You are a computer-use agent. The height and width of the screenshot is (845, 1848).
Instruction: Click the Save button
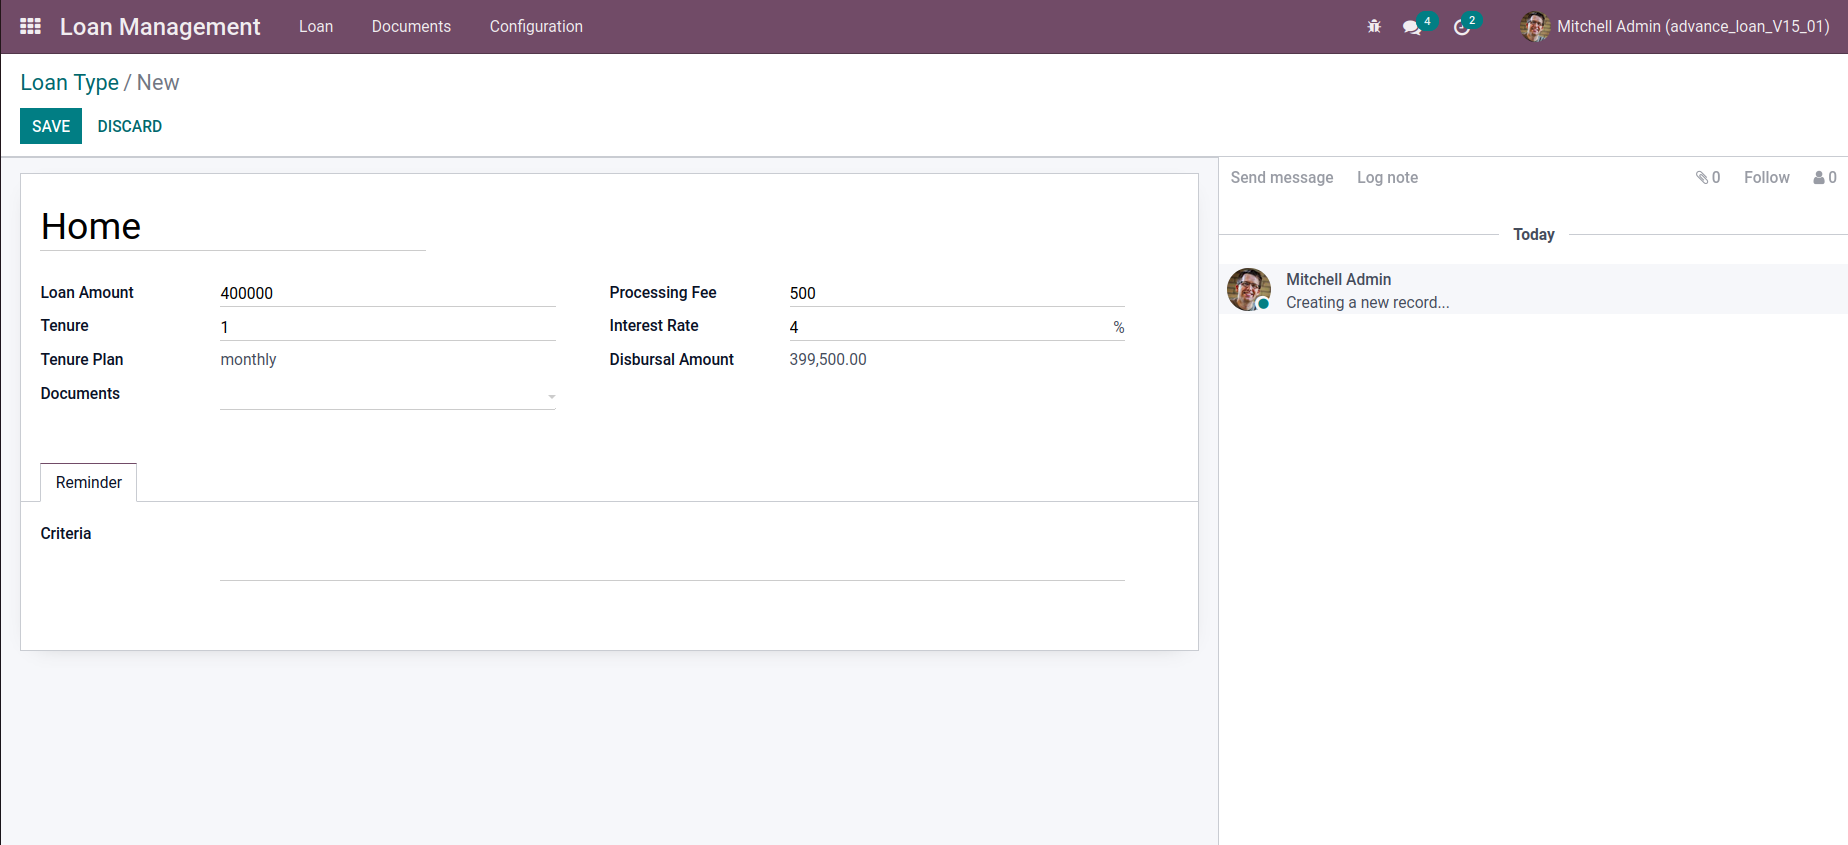pyautogui.click(x=51, y=126)
